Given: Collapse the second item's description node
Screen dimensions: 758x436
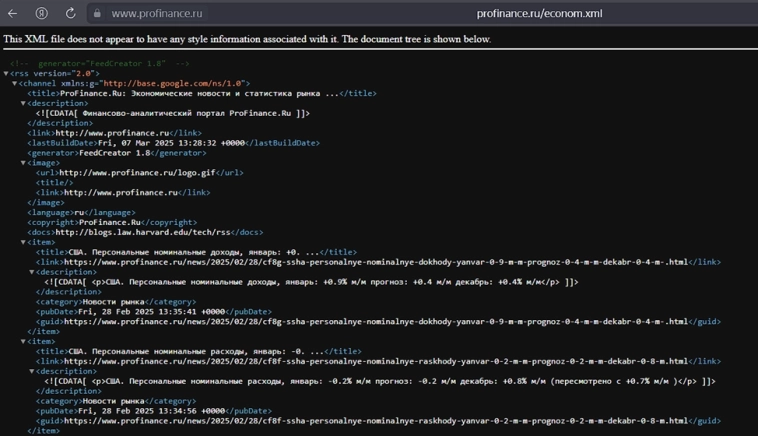Looking at the screenshot, I should (x=32, y=371).
